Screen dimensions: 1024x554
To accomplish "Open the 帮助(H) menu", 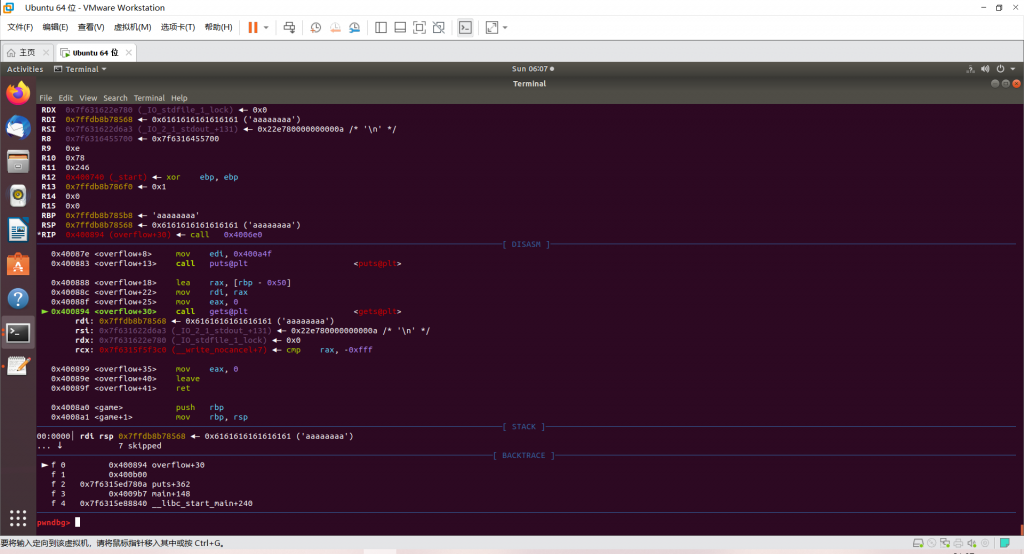I will tap(218, 27).
